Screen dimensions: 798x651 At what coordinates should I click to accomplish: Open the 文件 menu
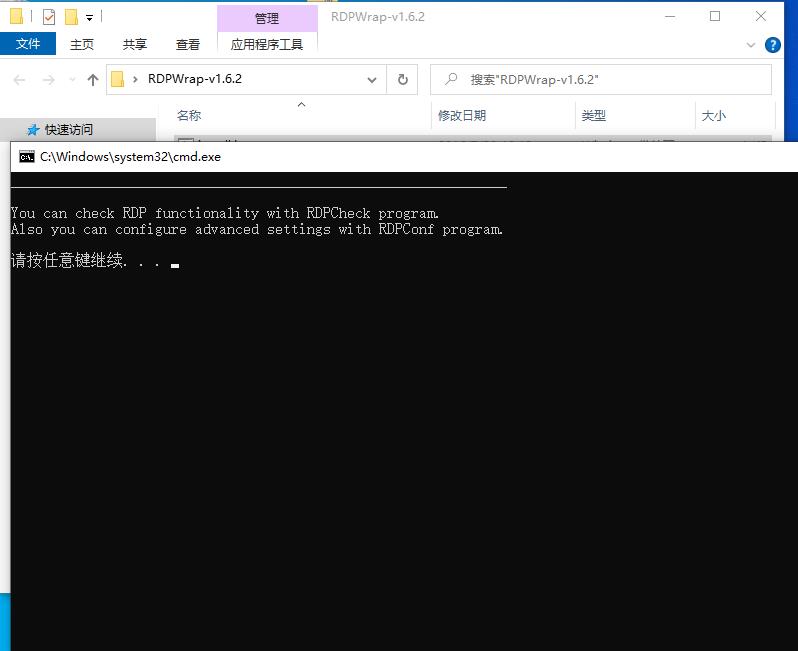(x=28, y=44)
